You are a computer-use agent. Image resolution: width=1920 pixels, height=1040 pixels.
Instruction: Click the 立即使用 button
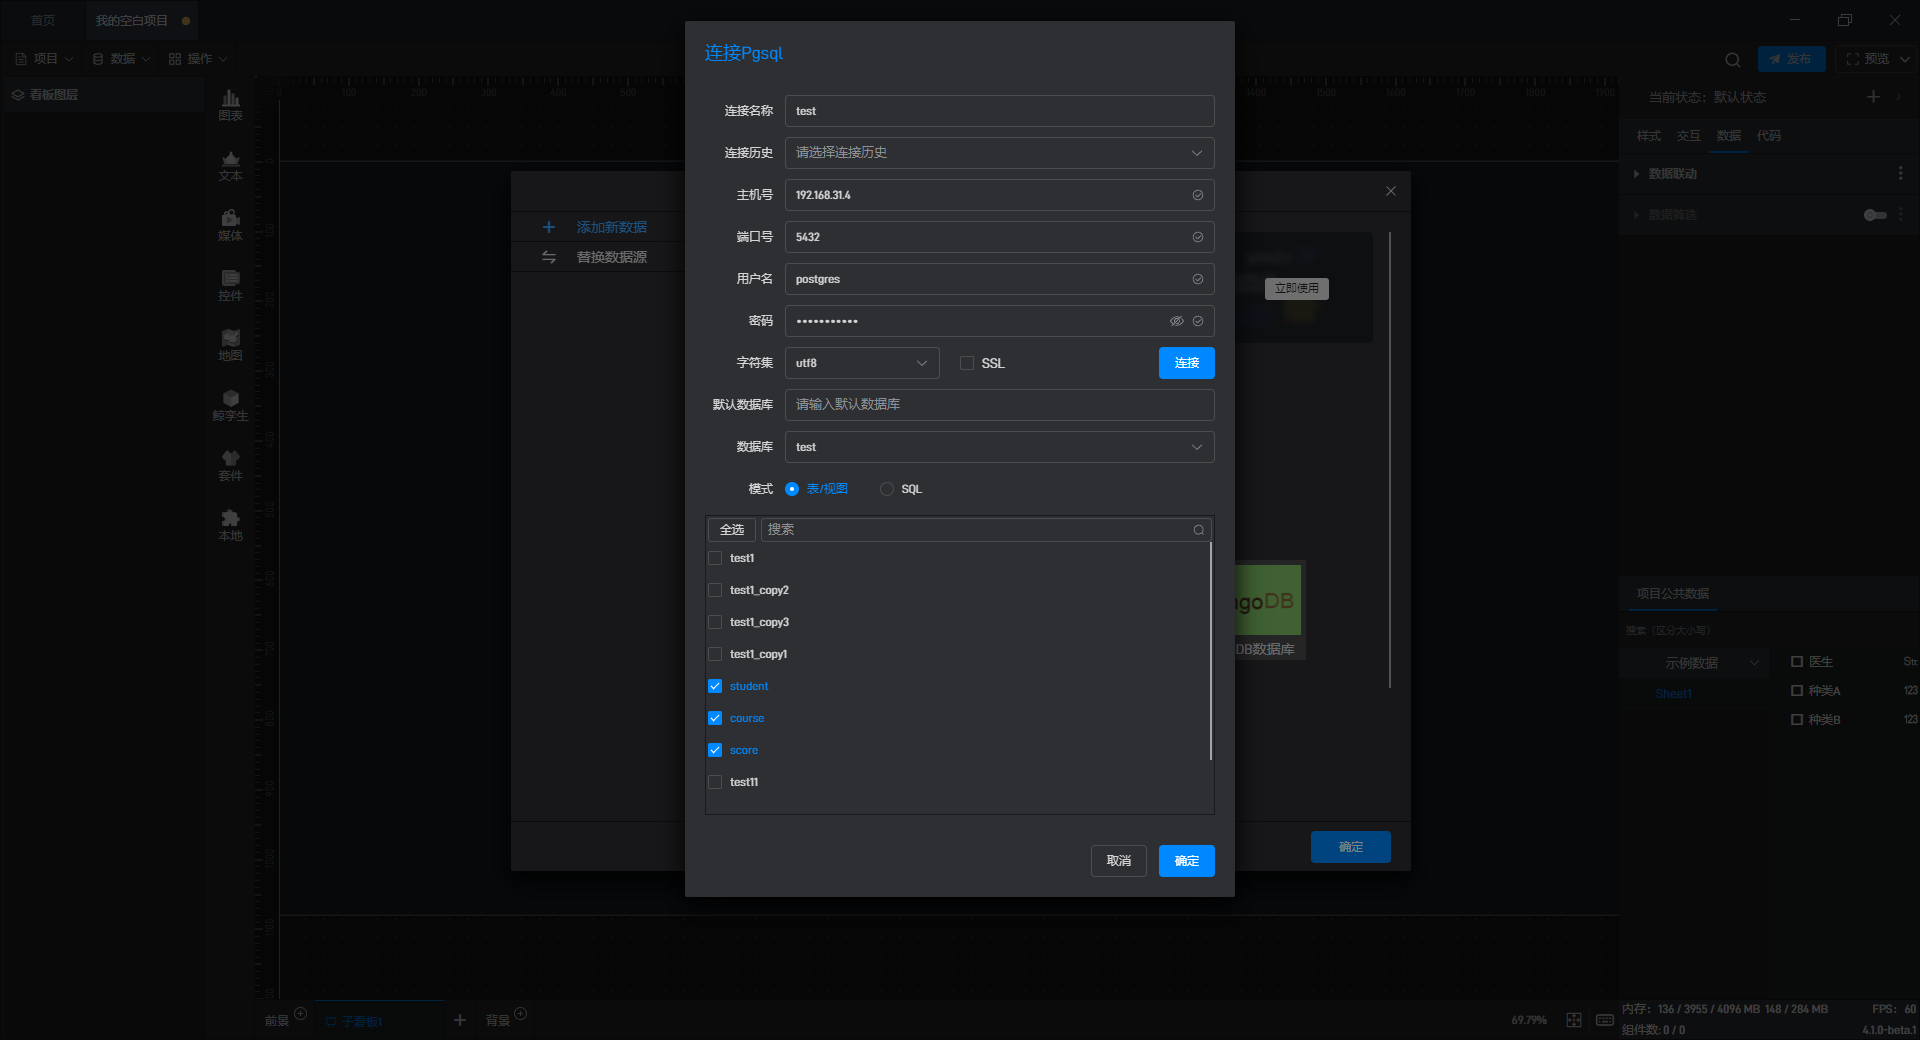pos(1297,288)
